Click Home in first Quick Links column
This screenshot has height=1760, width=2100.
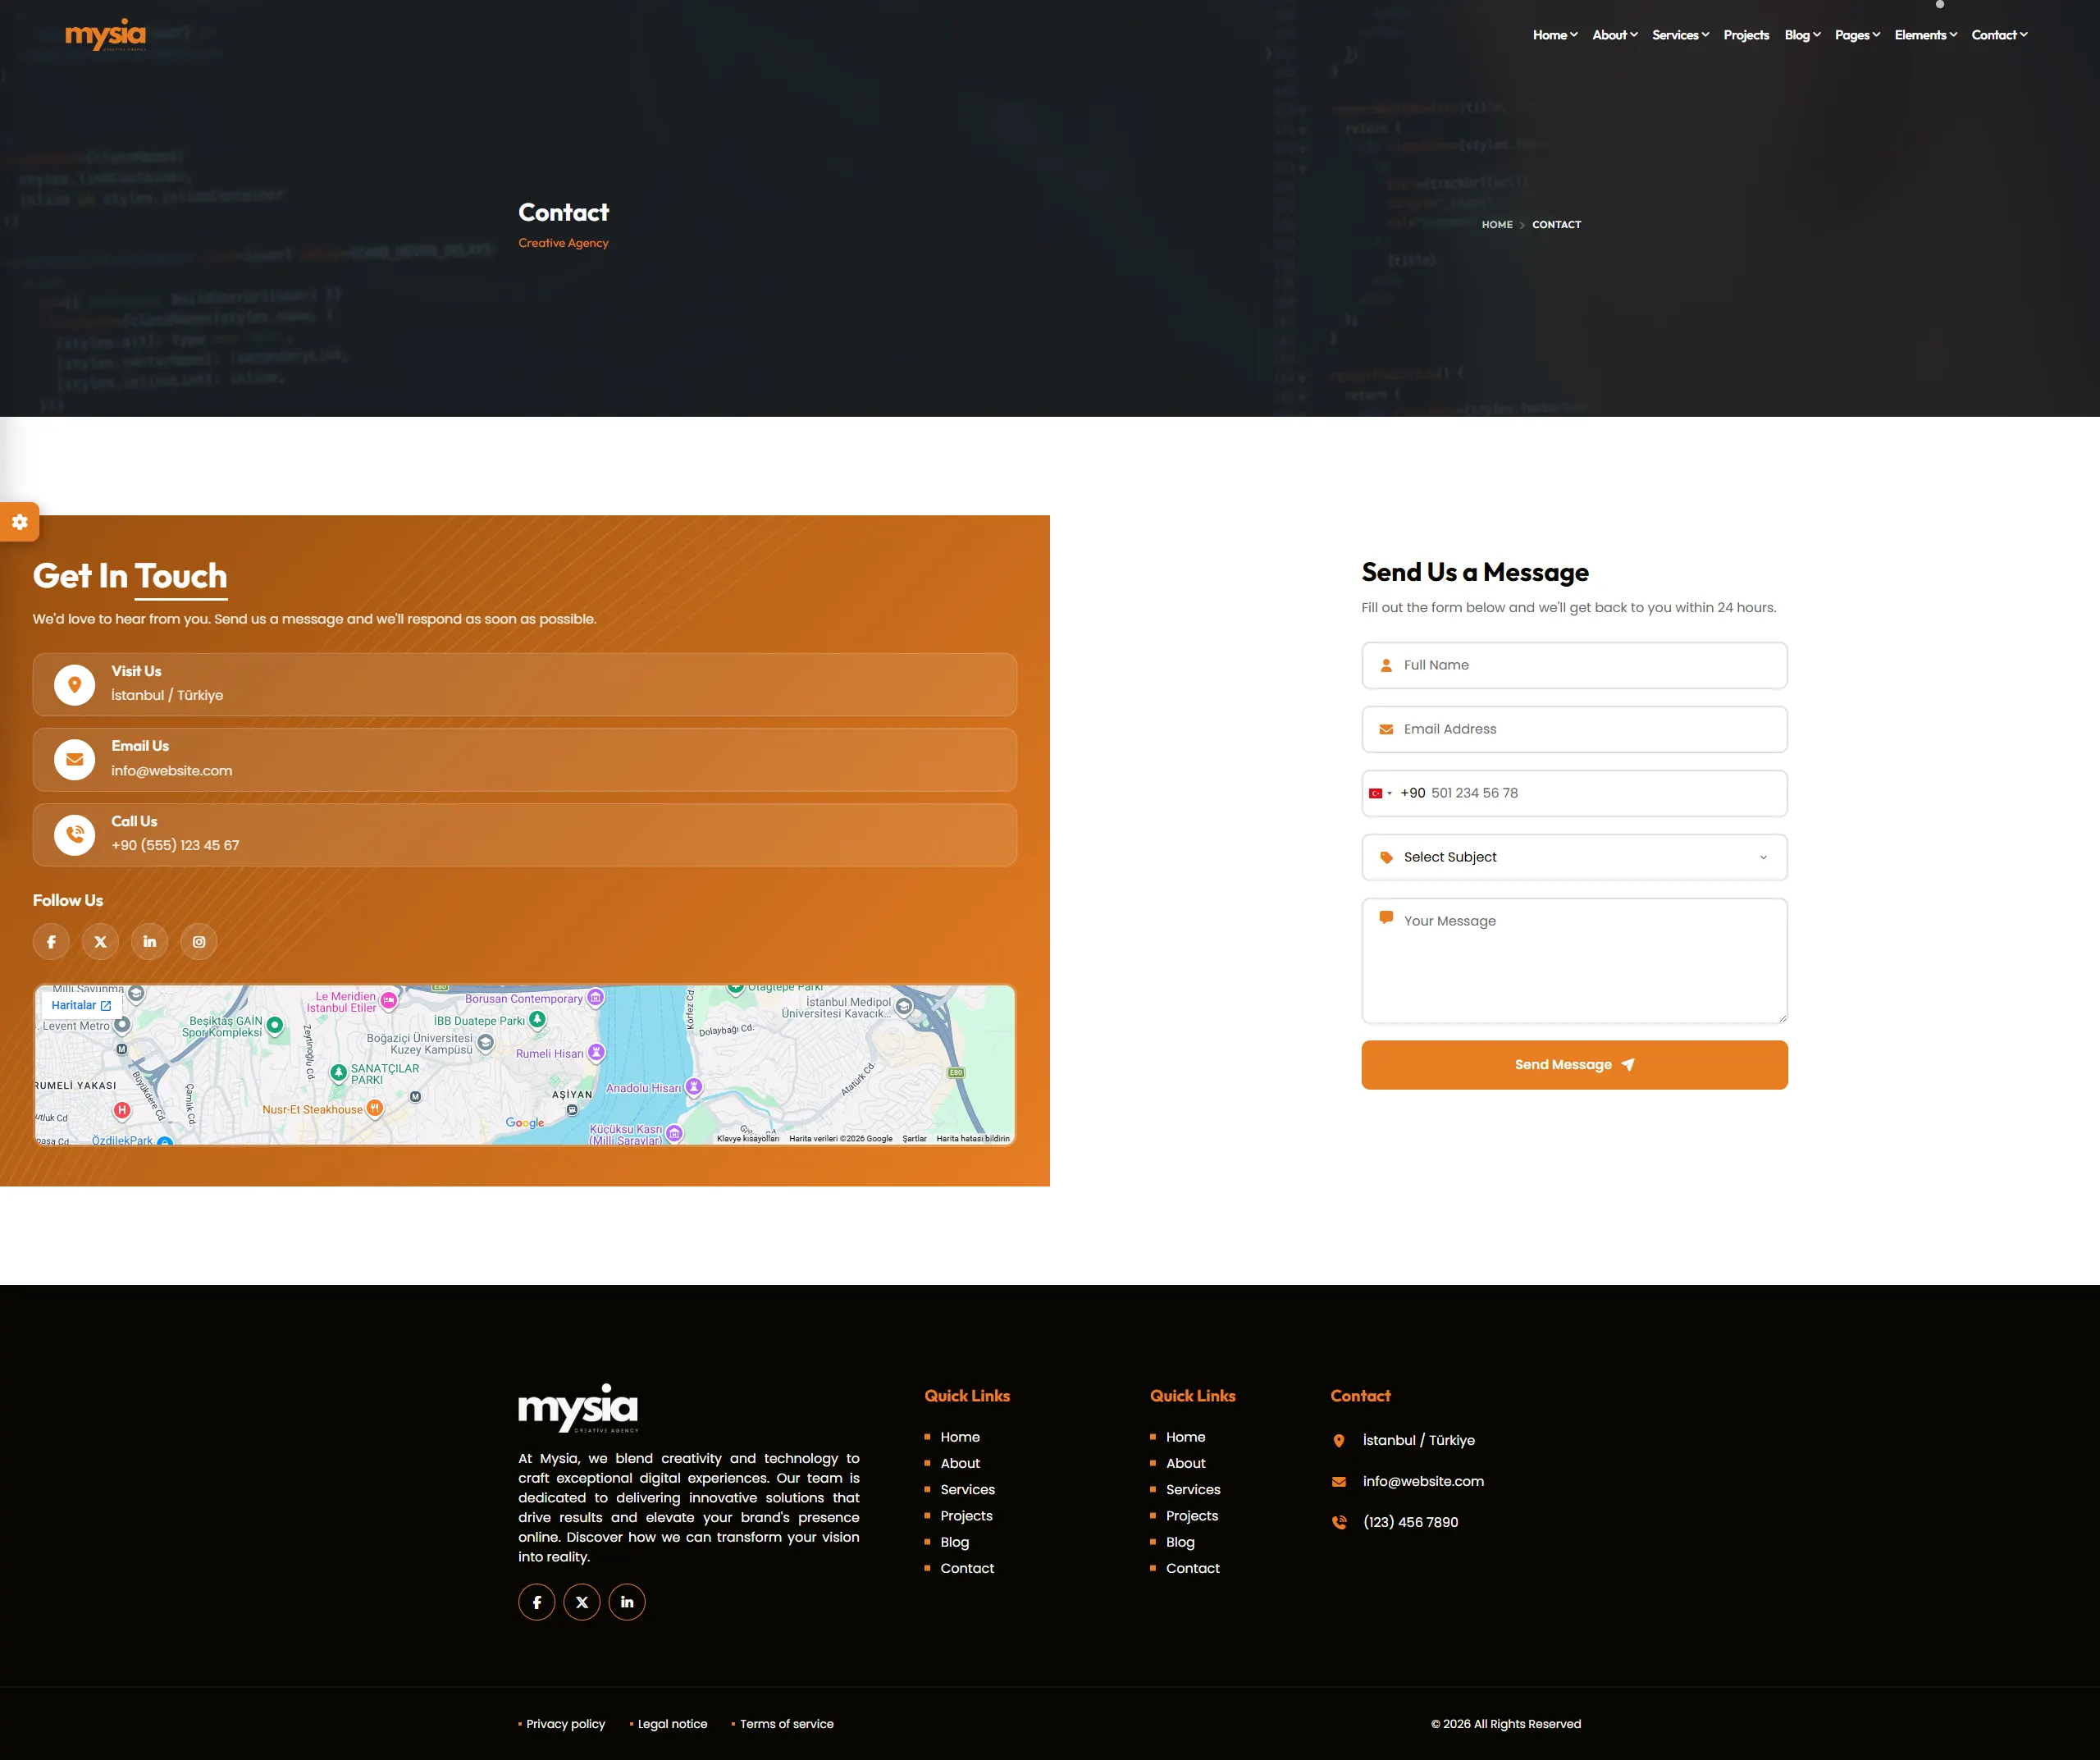coord(959,1437)
